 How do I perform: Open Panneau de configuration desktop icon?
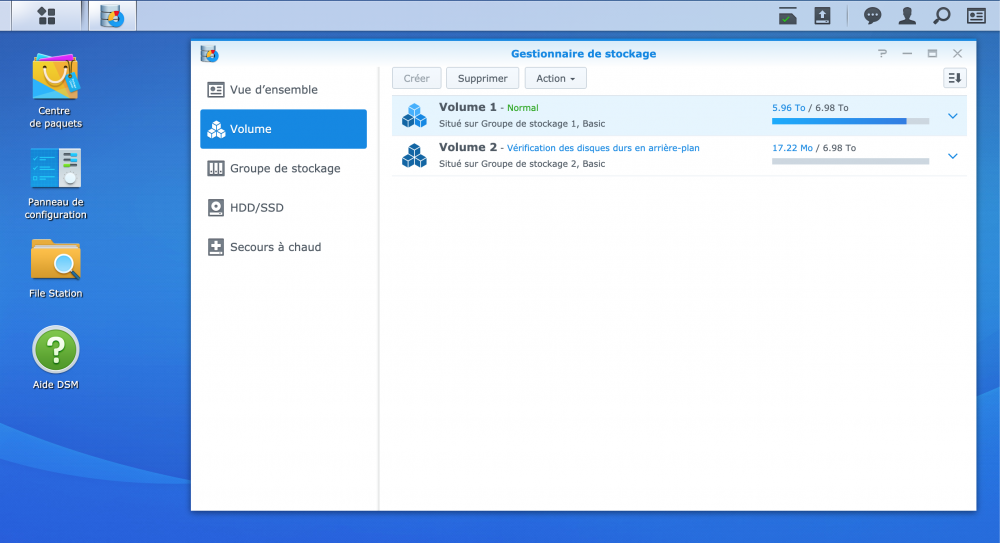point(55,184)
